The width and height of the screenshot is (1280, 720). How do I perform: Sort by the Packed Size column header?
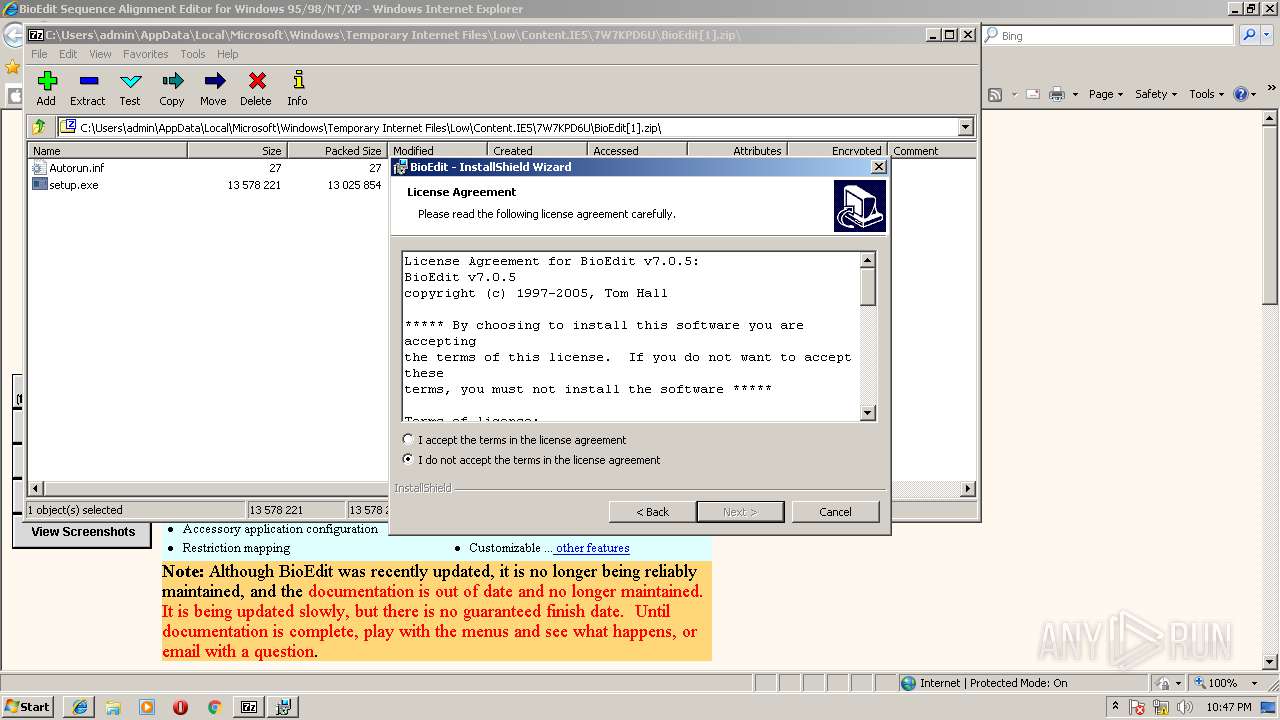(x=337, y=150)
